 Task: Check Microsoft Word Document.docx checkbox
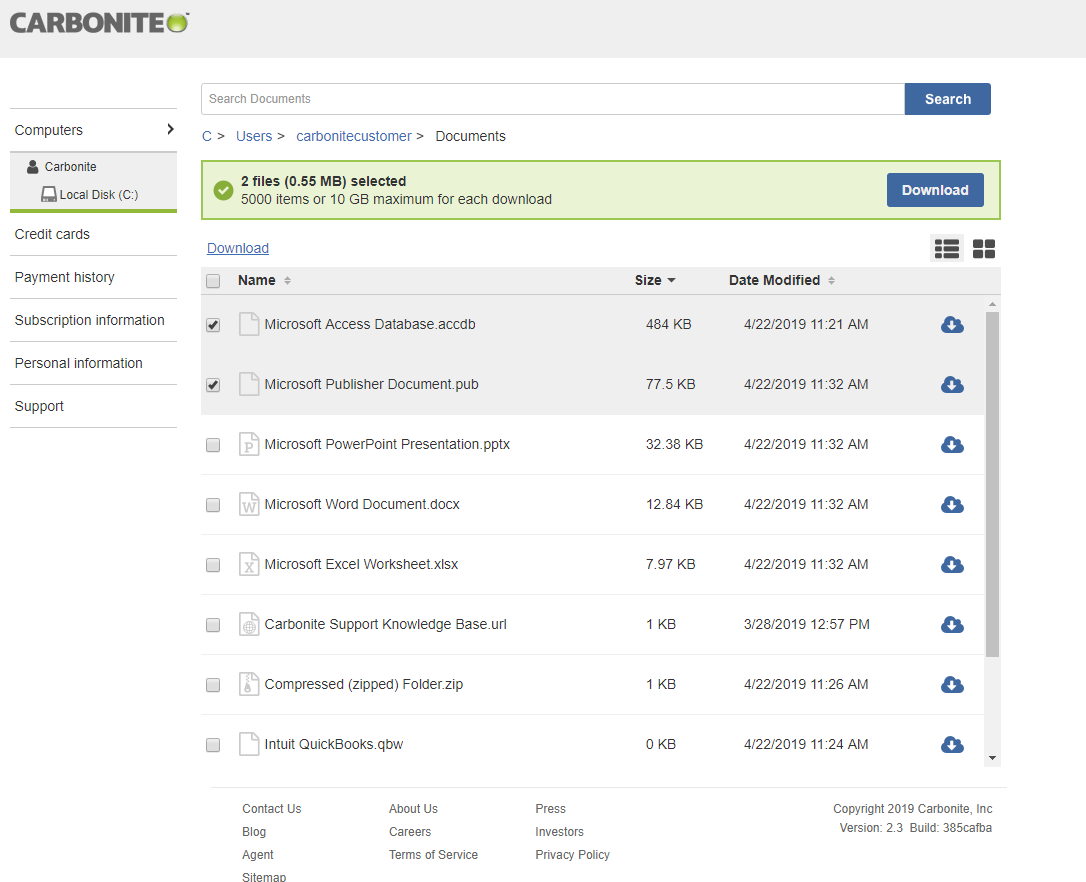pyautogui.click(x=213, y=505)
